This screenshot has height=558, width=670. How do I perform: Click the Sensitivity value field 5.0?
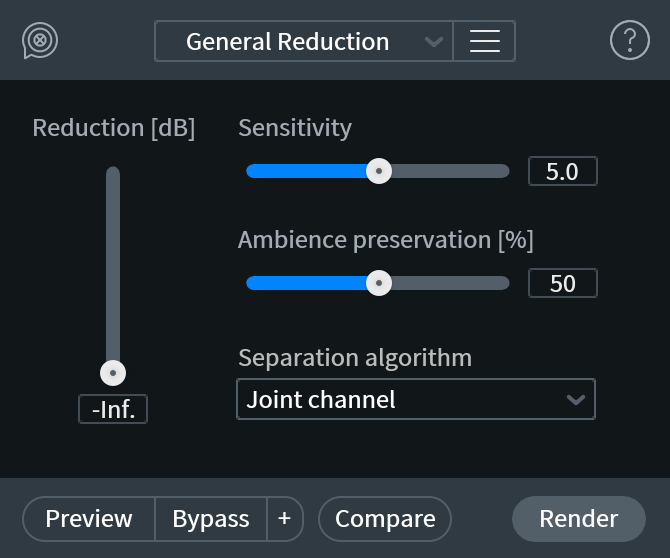[562, 171]
